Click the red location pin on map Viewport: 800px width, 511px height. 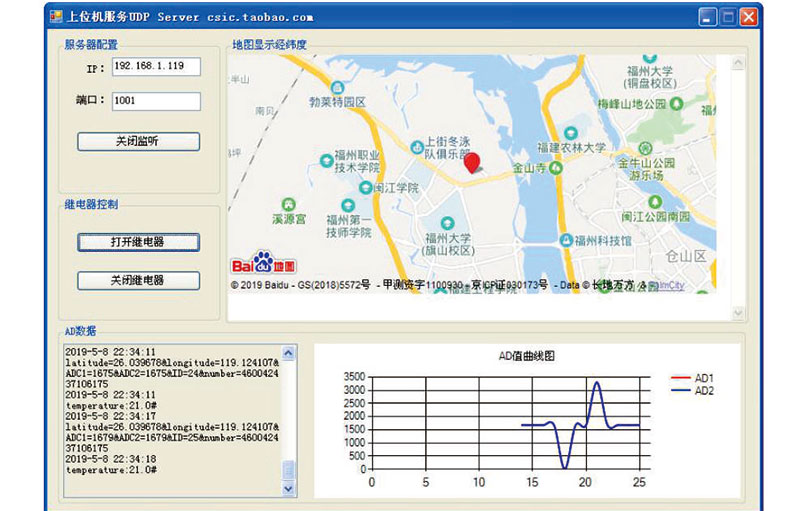click(x=472, y=163)
